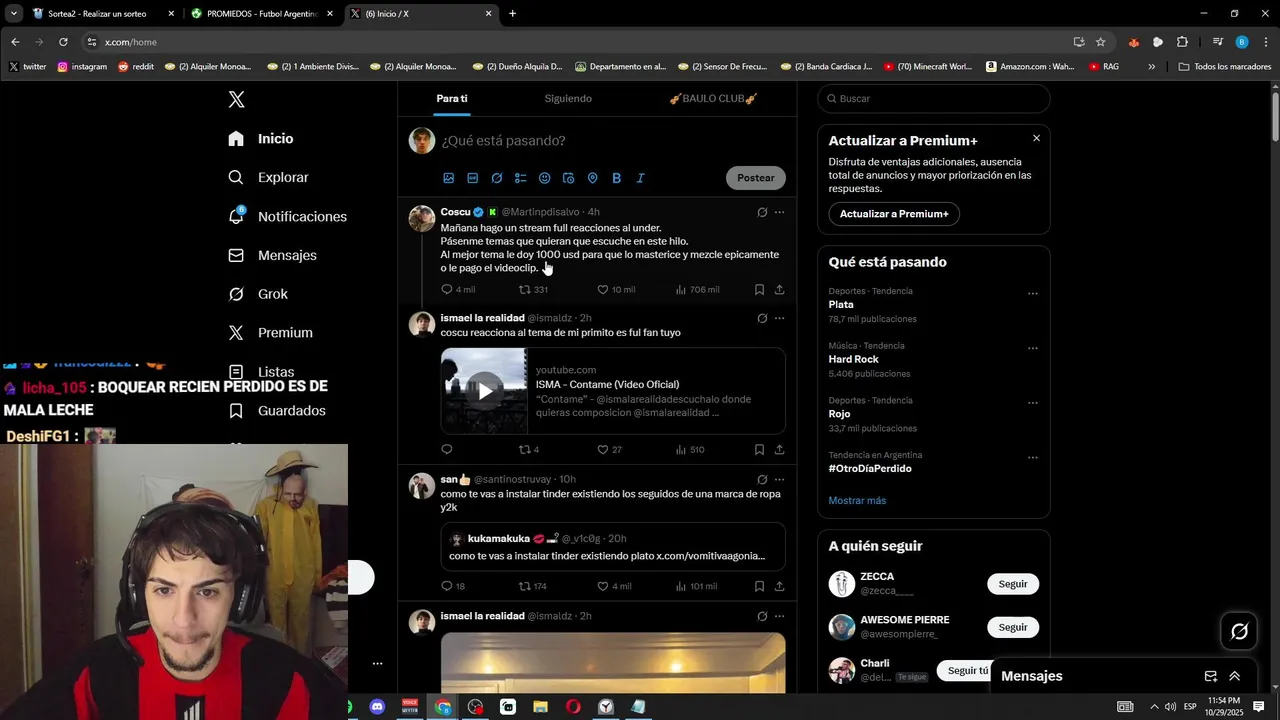The image size is (1280, 720).
Task: Bookmark san's tinder post
Action: pyautogui.click(x=759, y=586)
